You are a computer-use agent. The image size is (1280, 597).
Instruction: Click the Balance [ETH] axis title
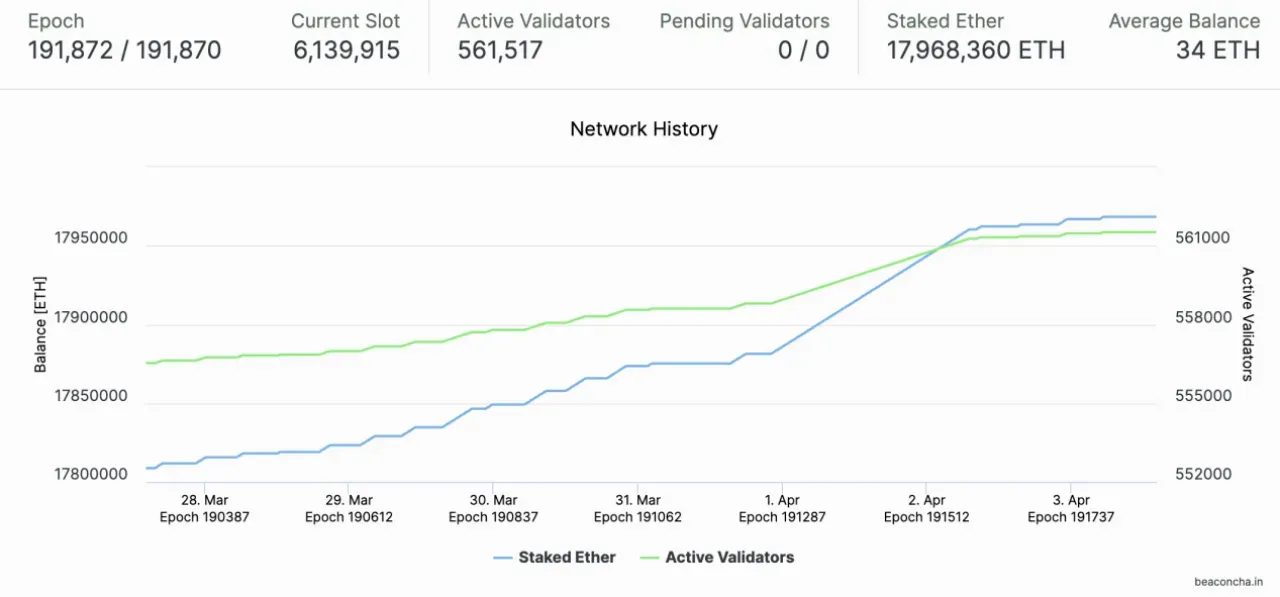click(x=41, y=325)
